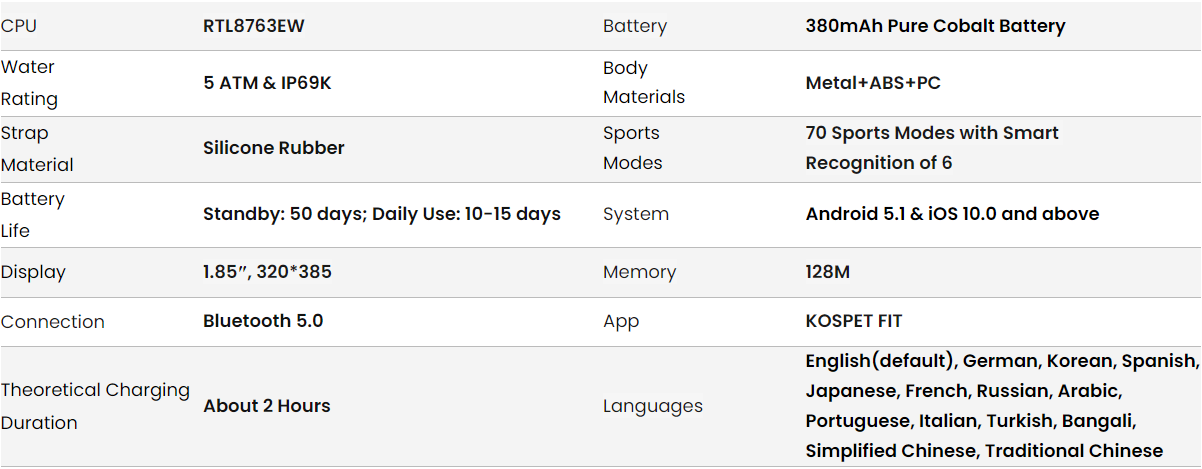Click the Battery Life label

tap(32, 214)
